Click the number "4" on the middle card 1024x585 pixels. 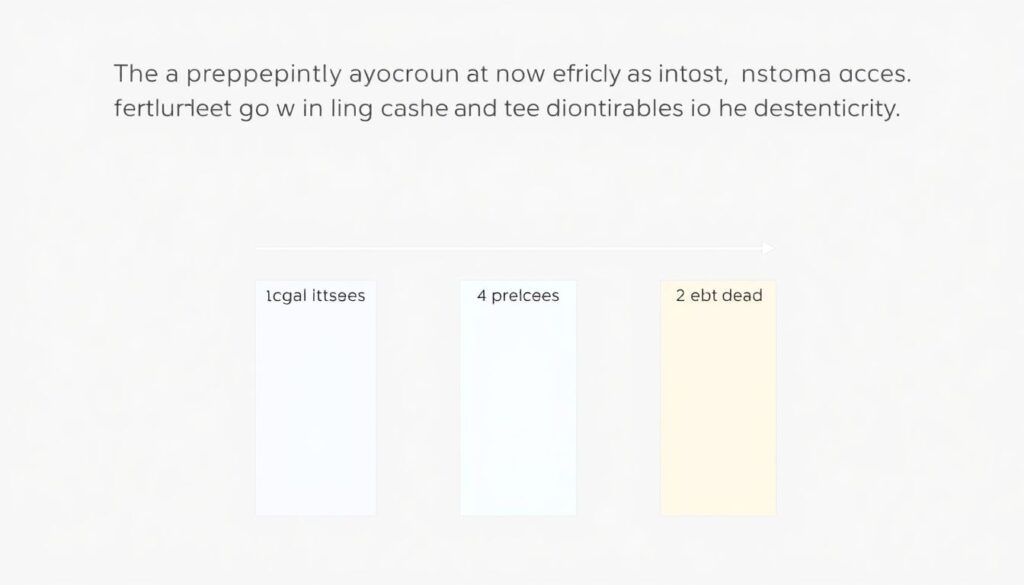(482, 296)
